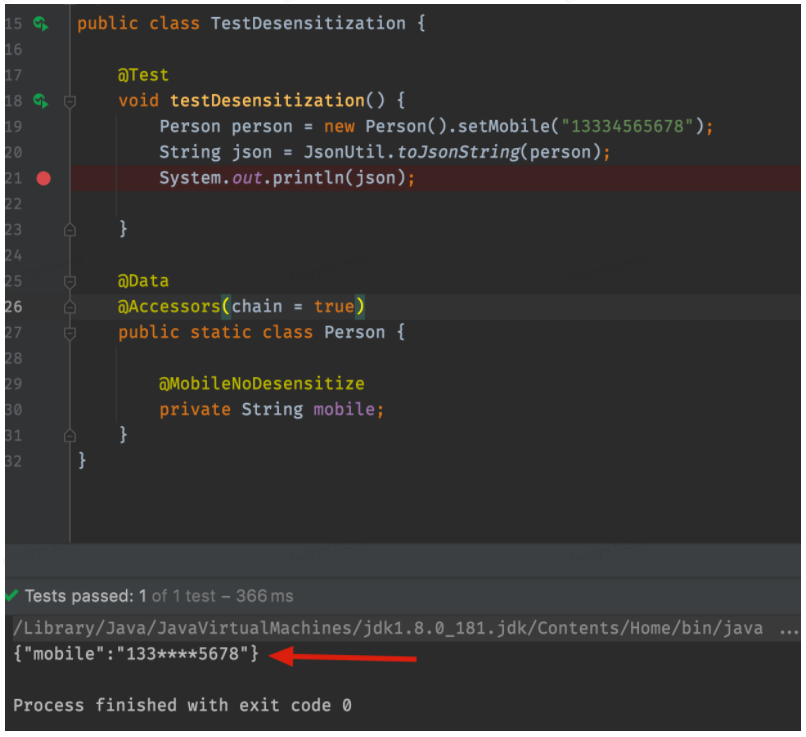This screenshot has width=806, height=737.
Task: Click the Process finished exit code line
Action: coord(182,705)
